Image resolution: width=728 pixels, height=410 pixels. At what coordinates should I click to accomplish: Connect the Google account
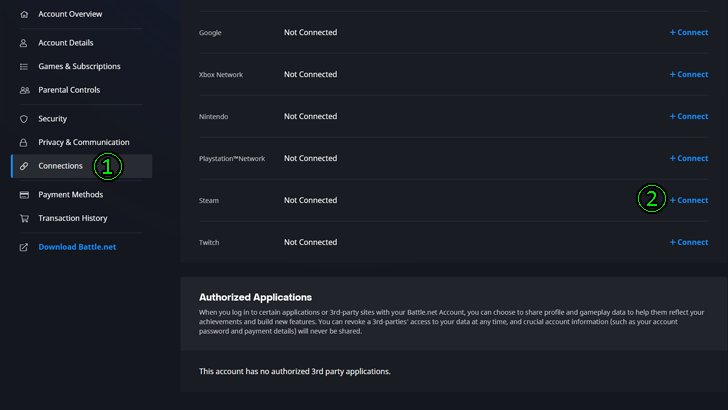click(x=689, y=33)
